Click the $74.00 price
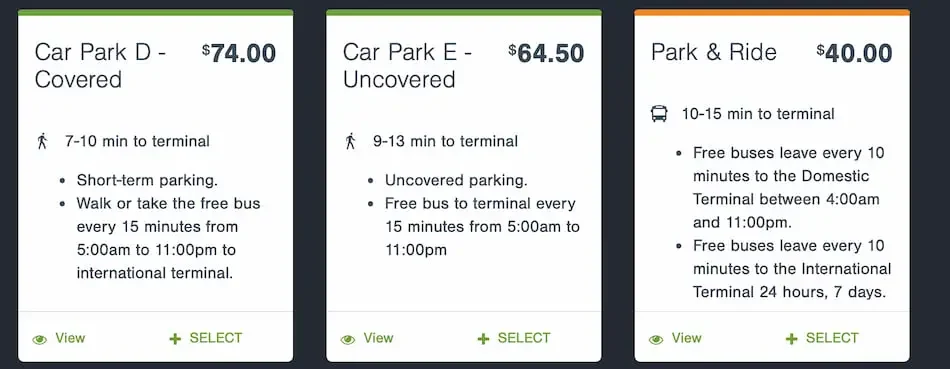Image resolution: width=950 pixels, height=369 pixels. click(239, 53)
